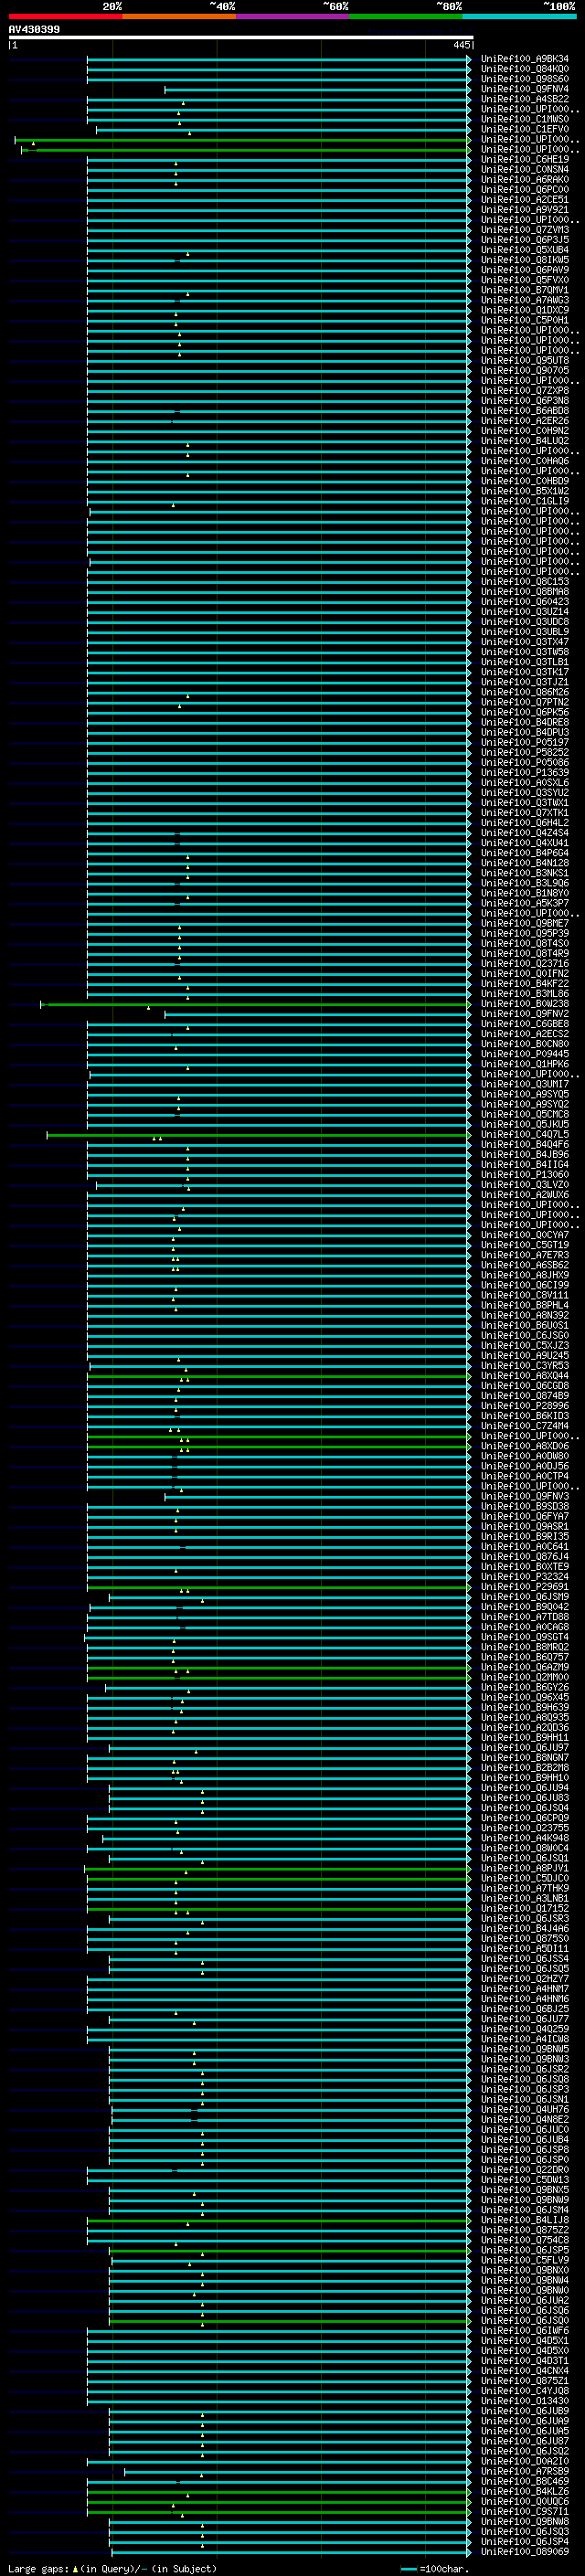This screenshot has height=2576, width=585.
Task: Select hit label UniRef100_Q6IWF6
Action: tap(524, 2331)
